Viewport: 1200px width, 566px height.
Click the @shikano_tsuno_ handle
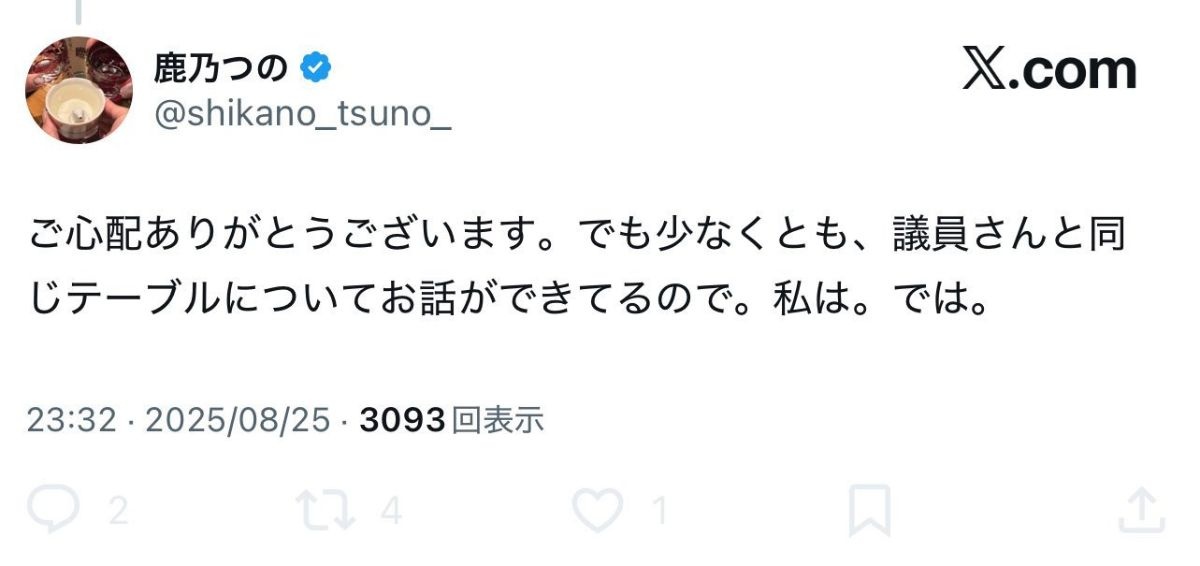pyautogui.click(x=302, y=115)
